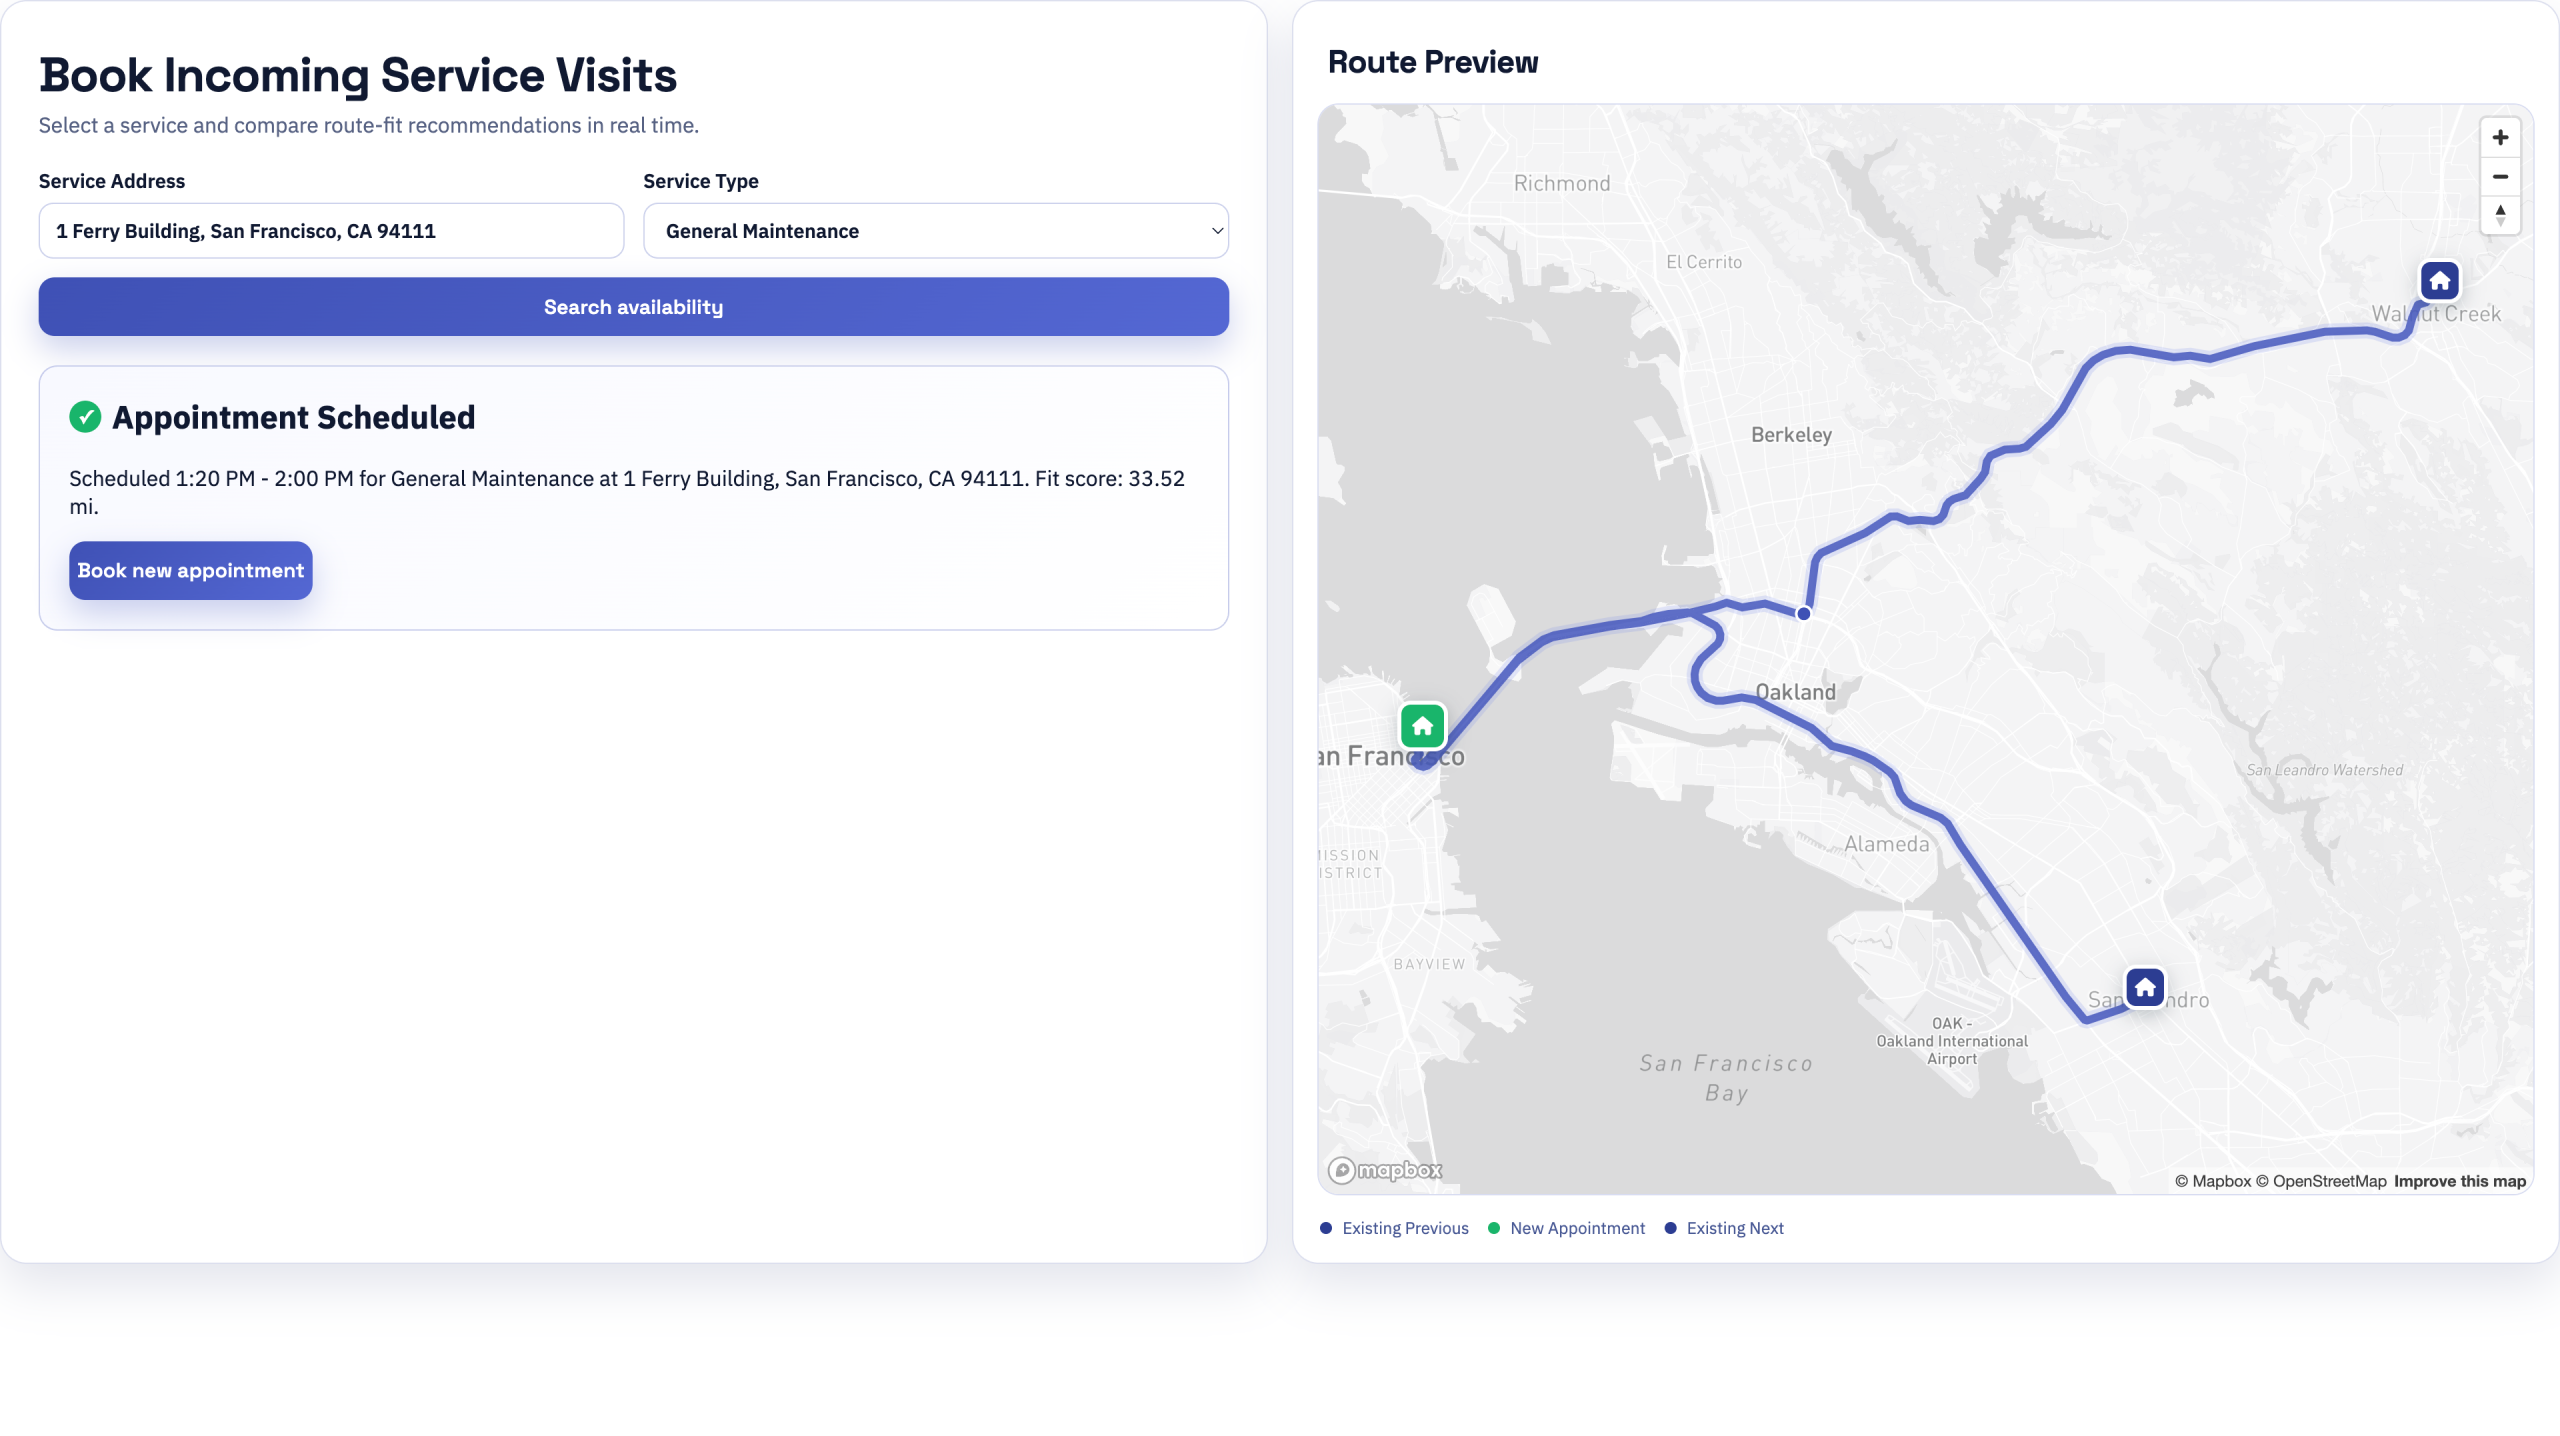Click the home marker near Walnut Creek

coord(2438,281)
